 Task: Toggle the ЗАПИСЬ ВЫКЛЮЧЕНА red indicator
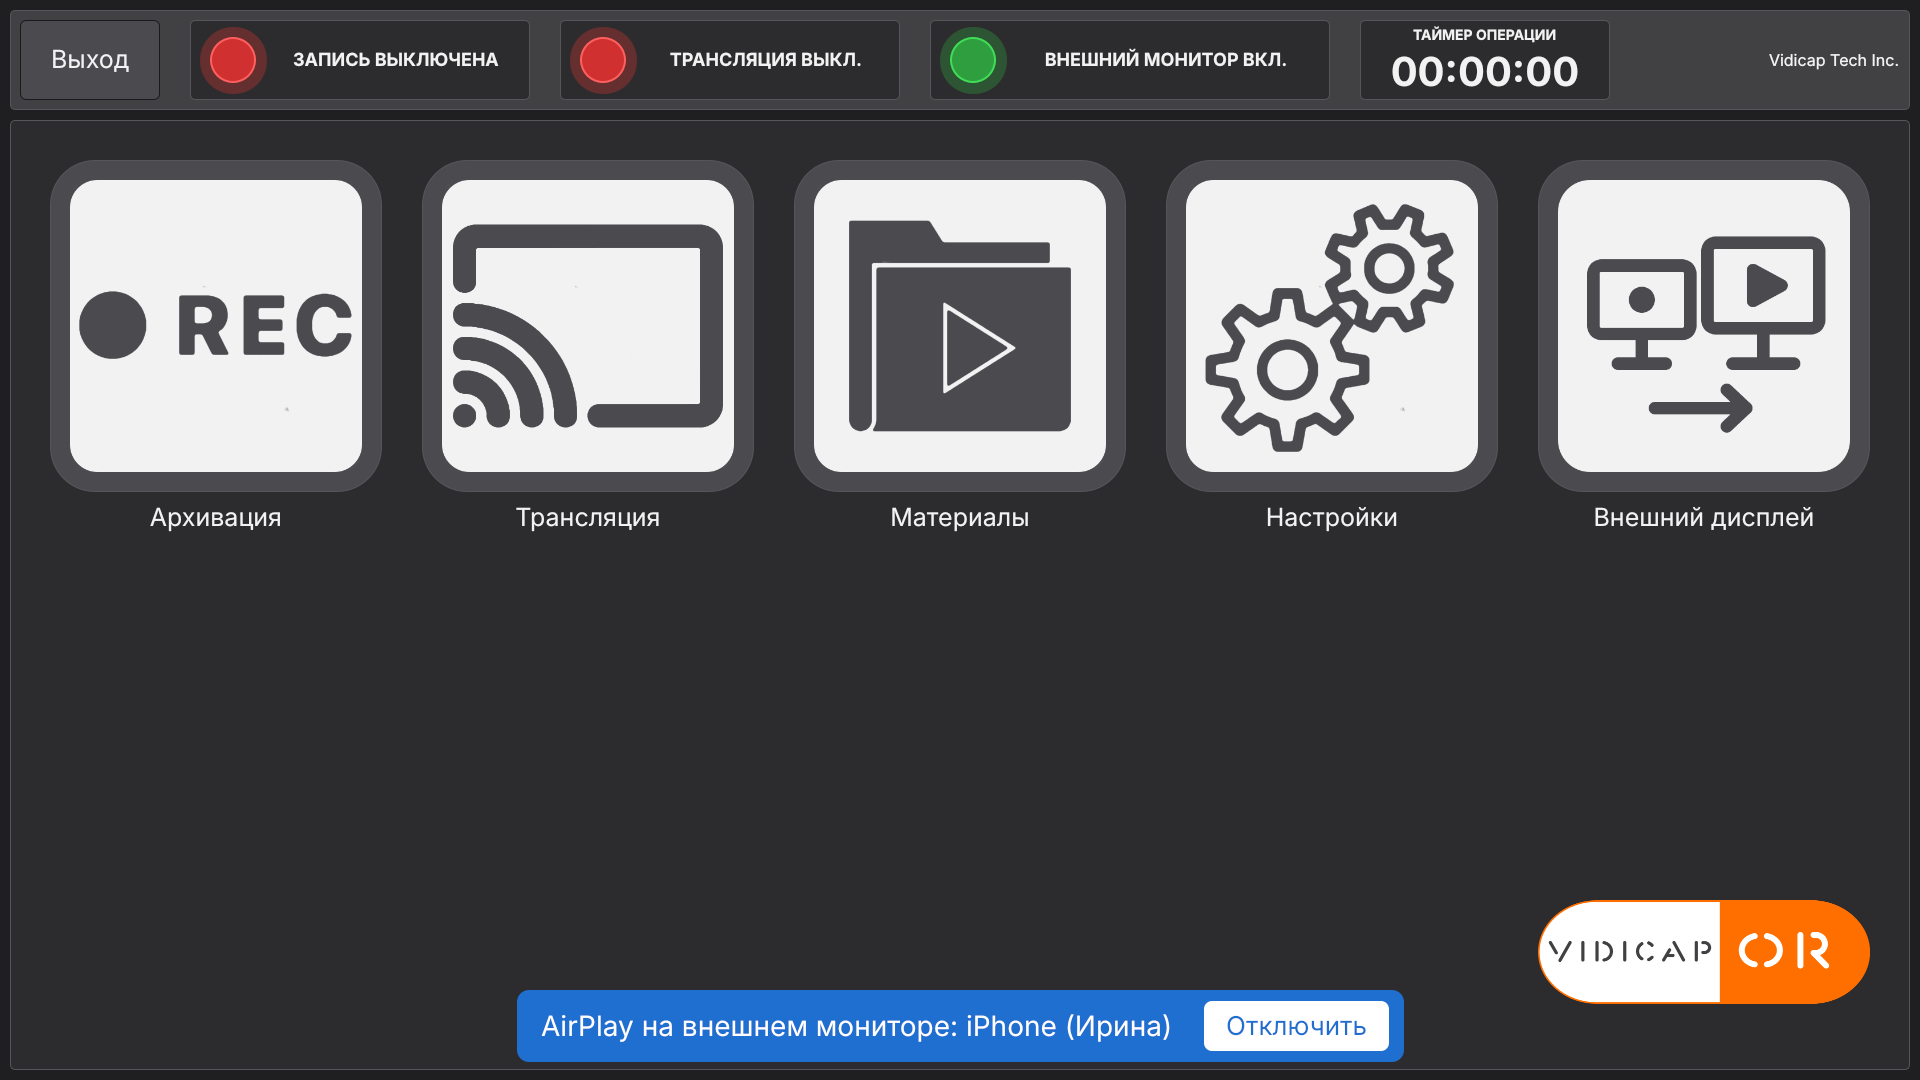[x=233, y=60]
